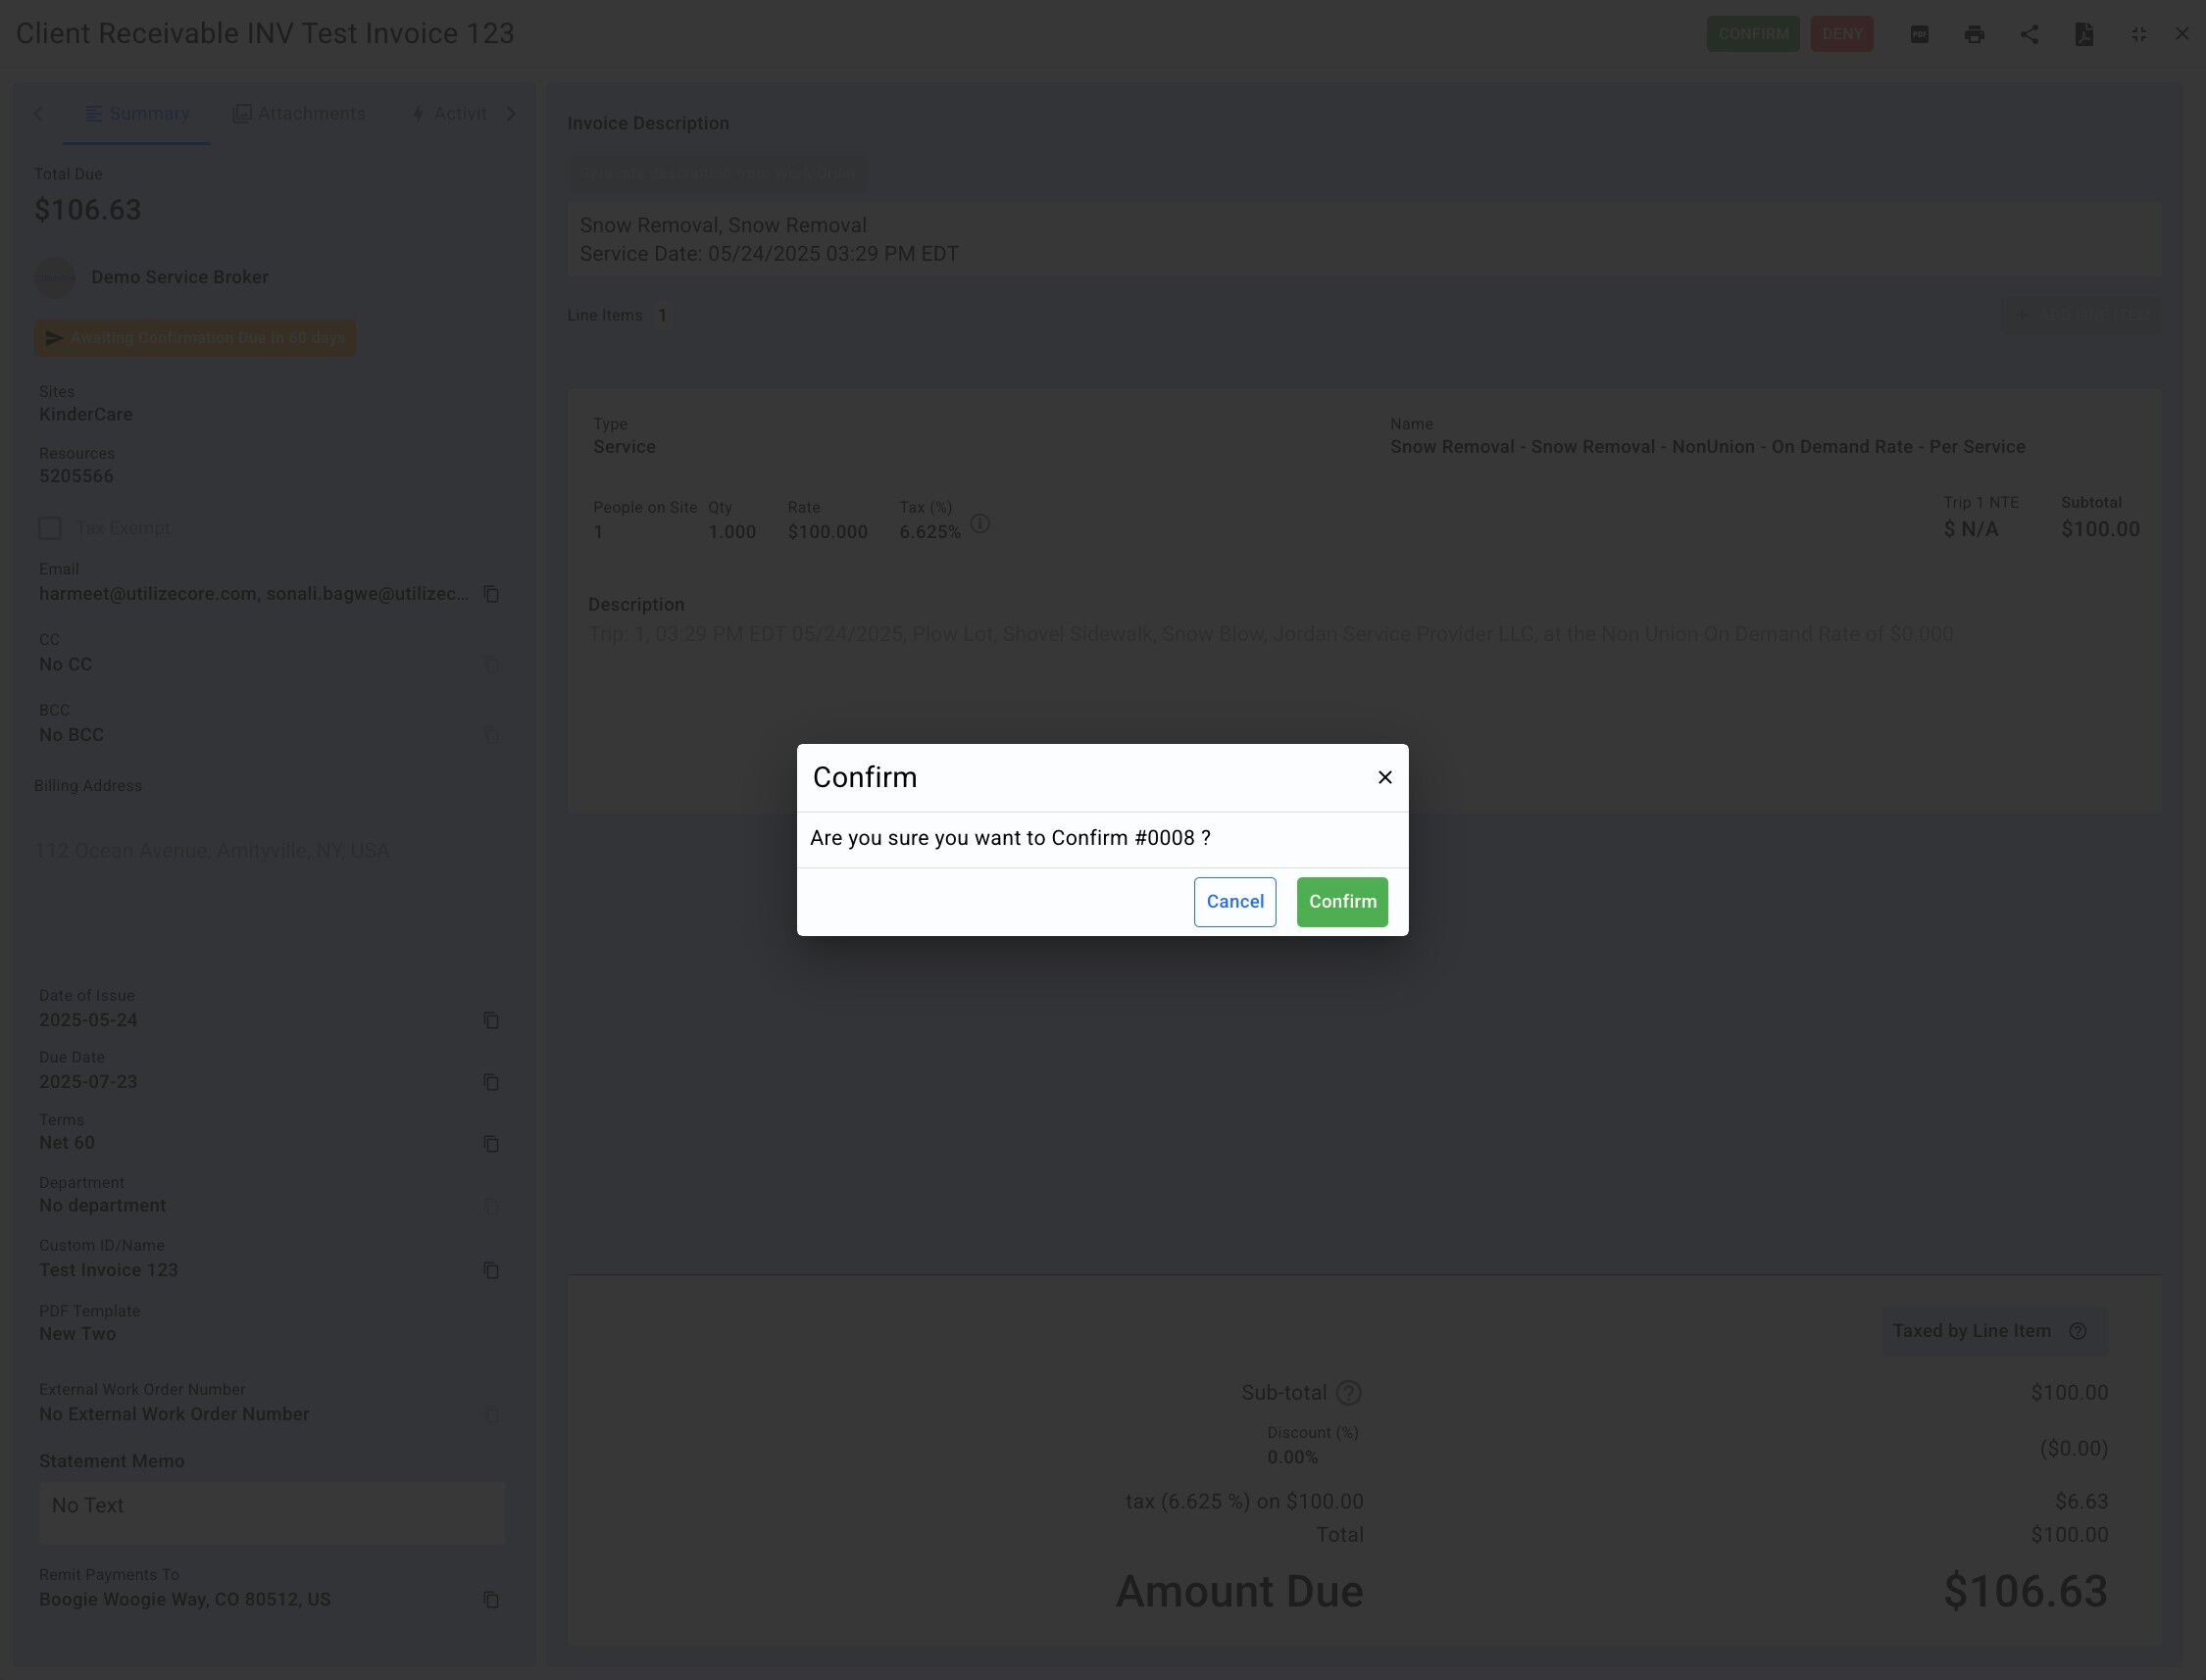Click the share invoice icon
The image size is (2206, 1680).
pos(2029,34)
